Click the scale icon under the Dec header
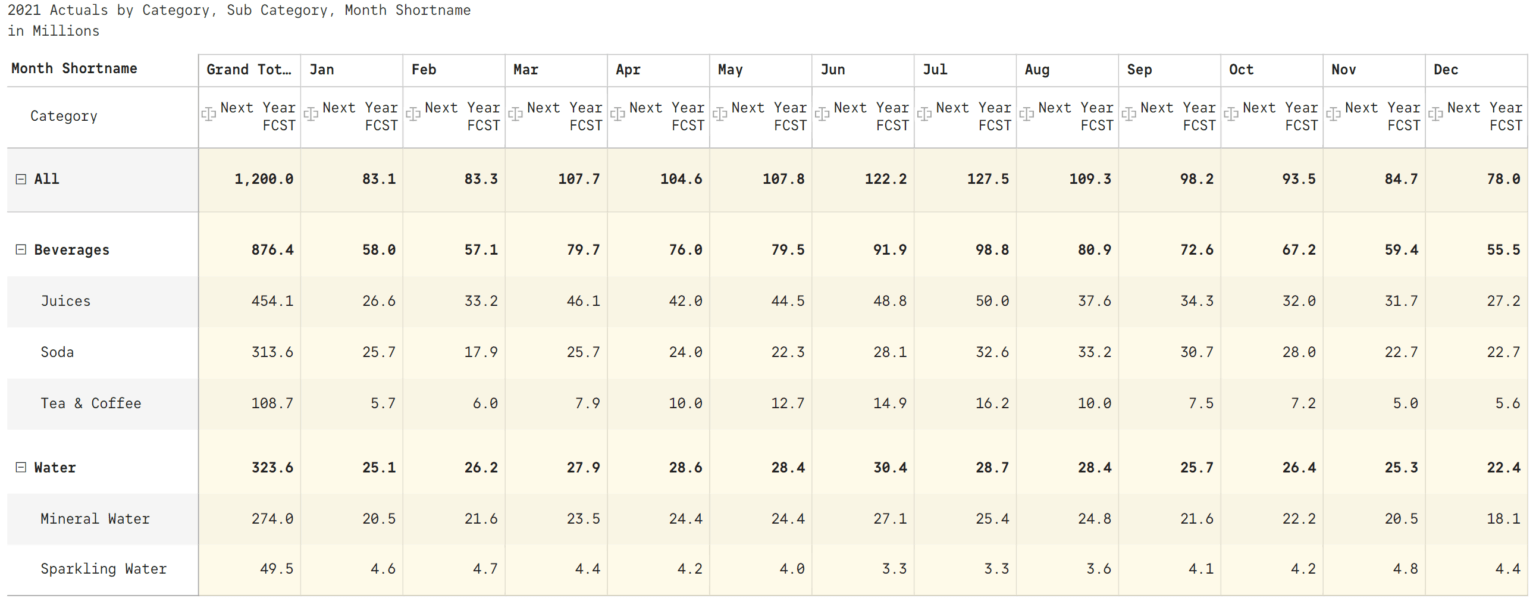The image size is (1536, 601). coord(1436,115)
